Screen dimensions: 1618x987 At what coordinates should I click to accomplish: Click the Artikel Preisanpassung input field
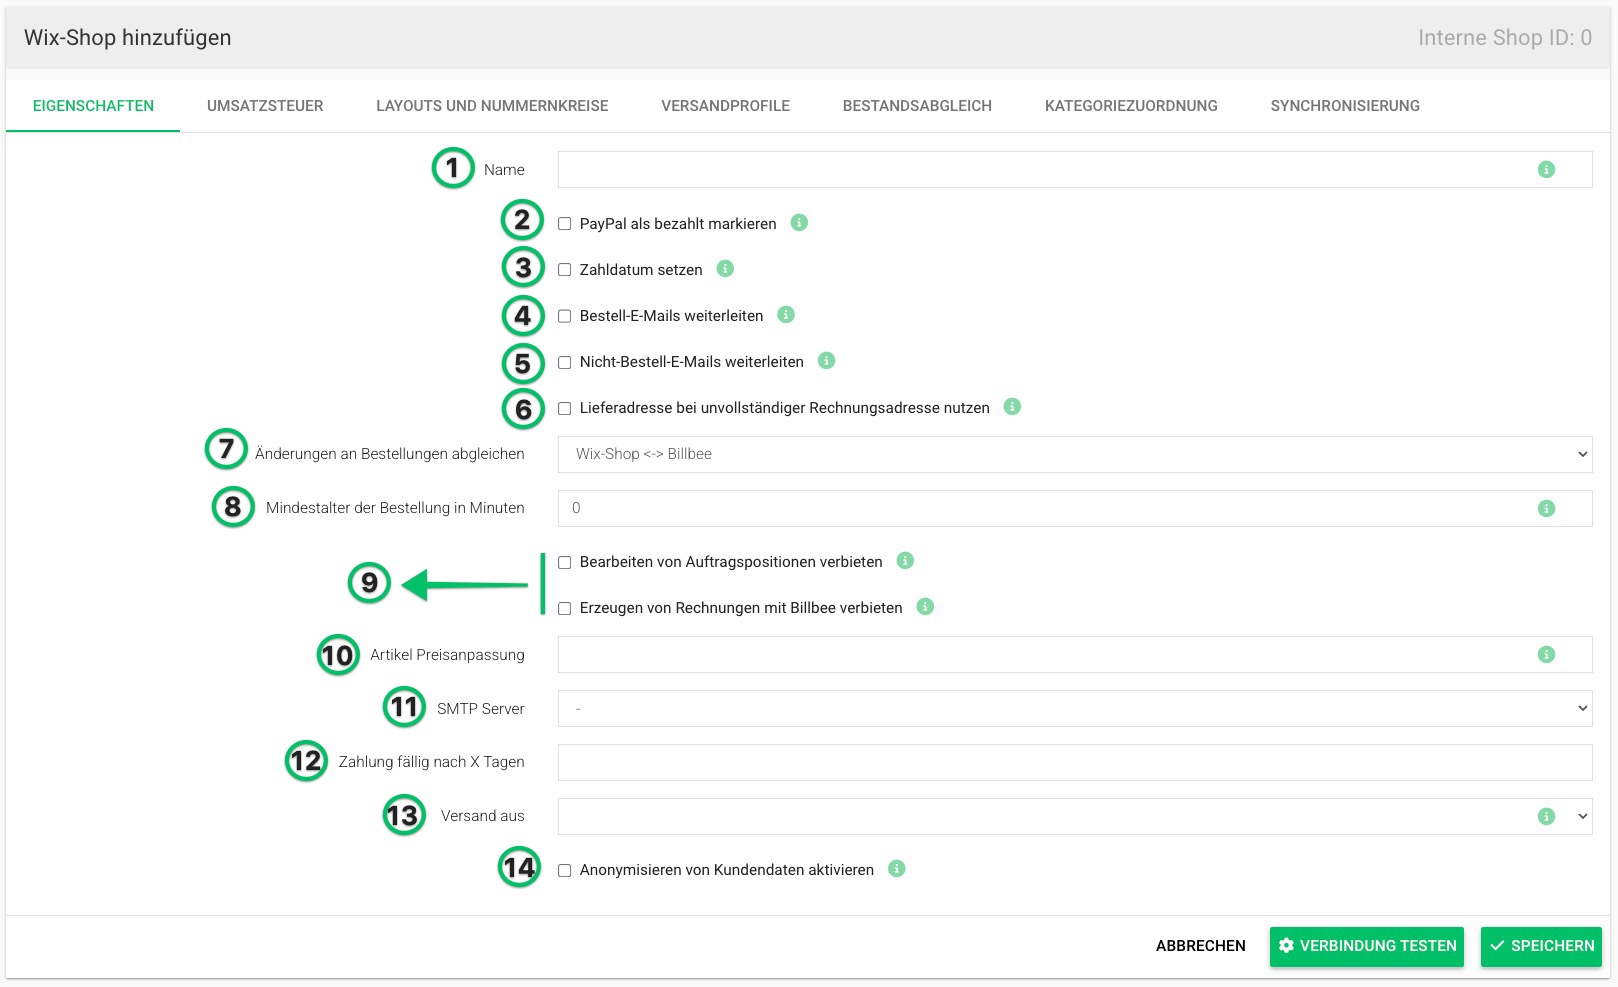pyautogui.click(x=1075, y=655)
